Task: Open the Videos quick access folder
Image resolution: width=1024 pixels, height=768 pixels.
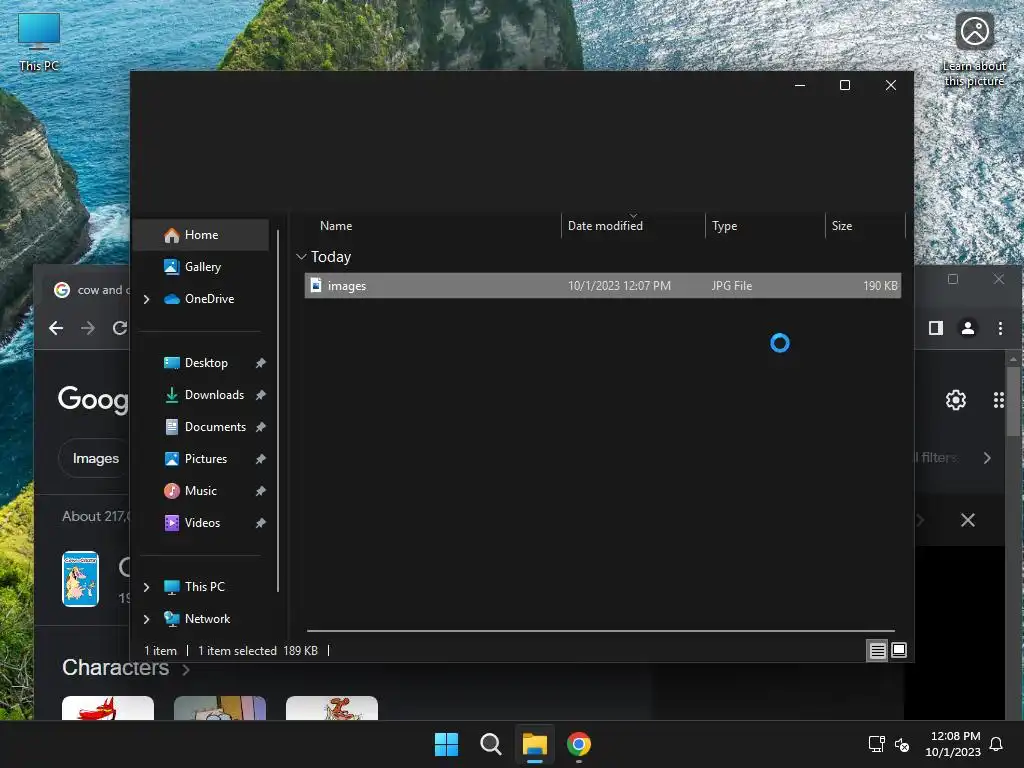Action: [202, 523]
